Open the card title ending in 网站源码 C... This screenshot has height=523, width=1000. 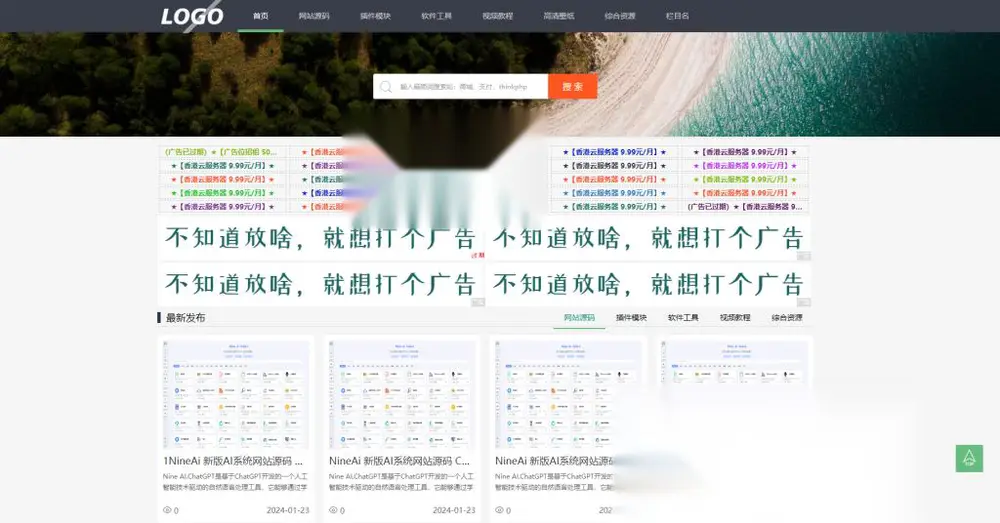point(400,461)
